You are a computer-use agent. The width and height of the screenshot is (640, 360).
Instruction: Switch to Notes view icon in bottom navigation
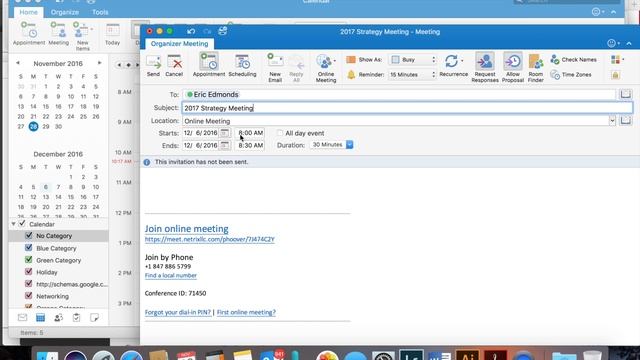click(94, 318)
